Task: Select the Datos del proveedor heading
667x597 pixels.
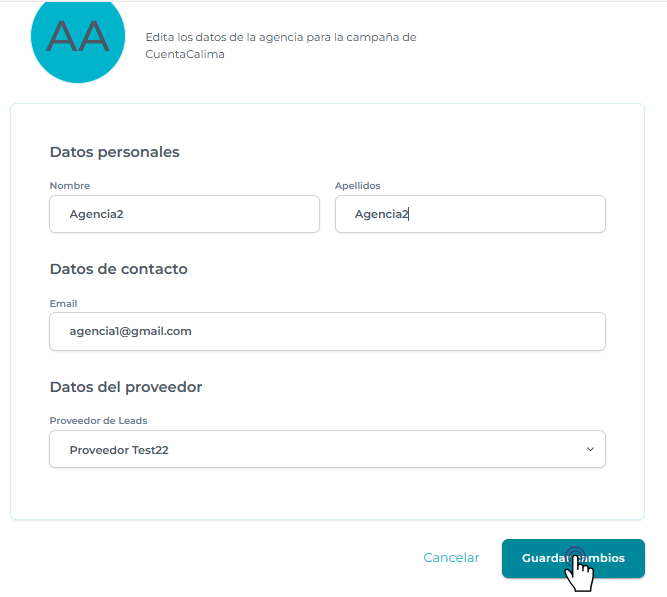Action: tap(126, 386)
